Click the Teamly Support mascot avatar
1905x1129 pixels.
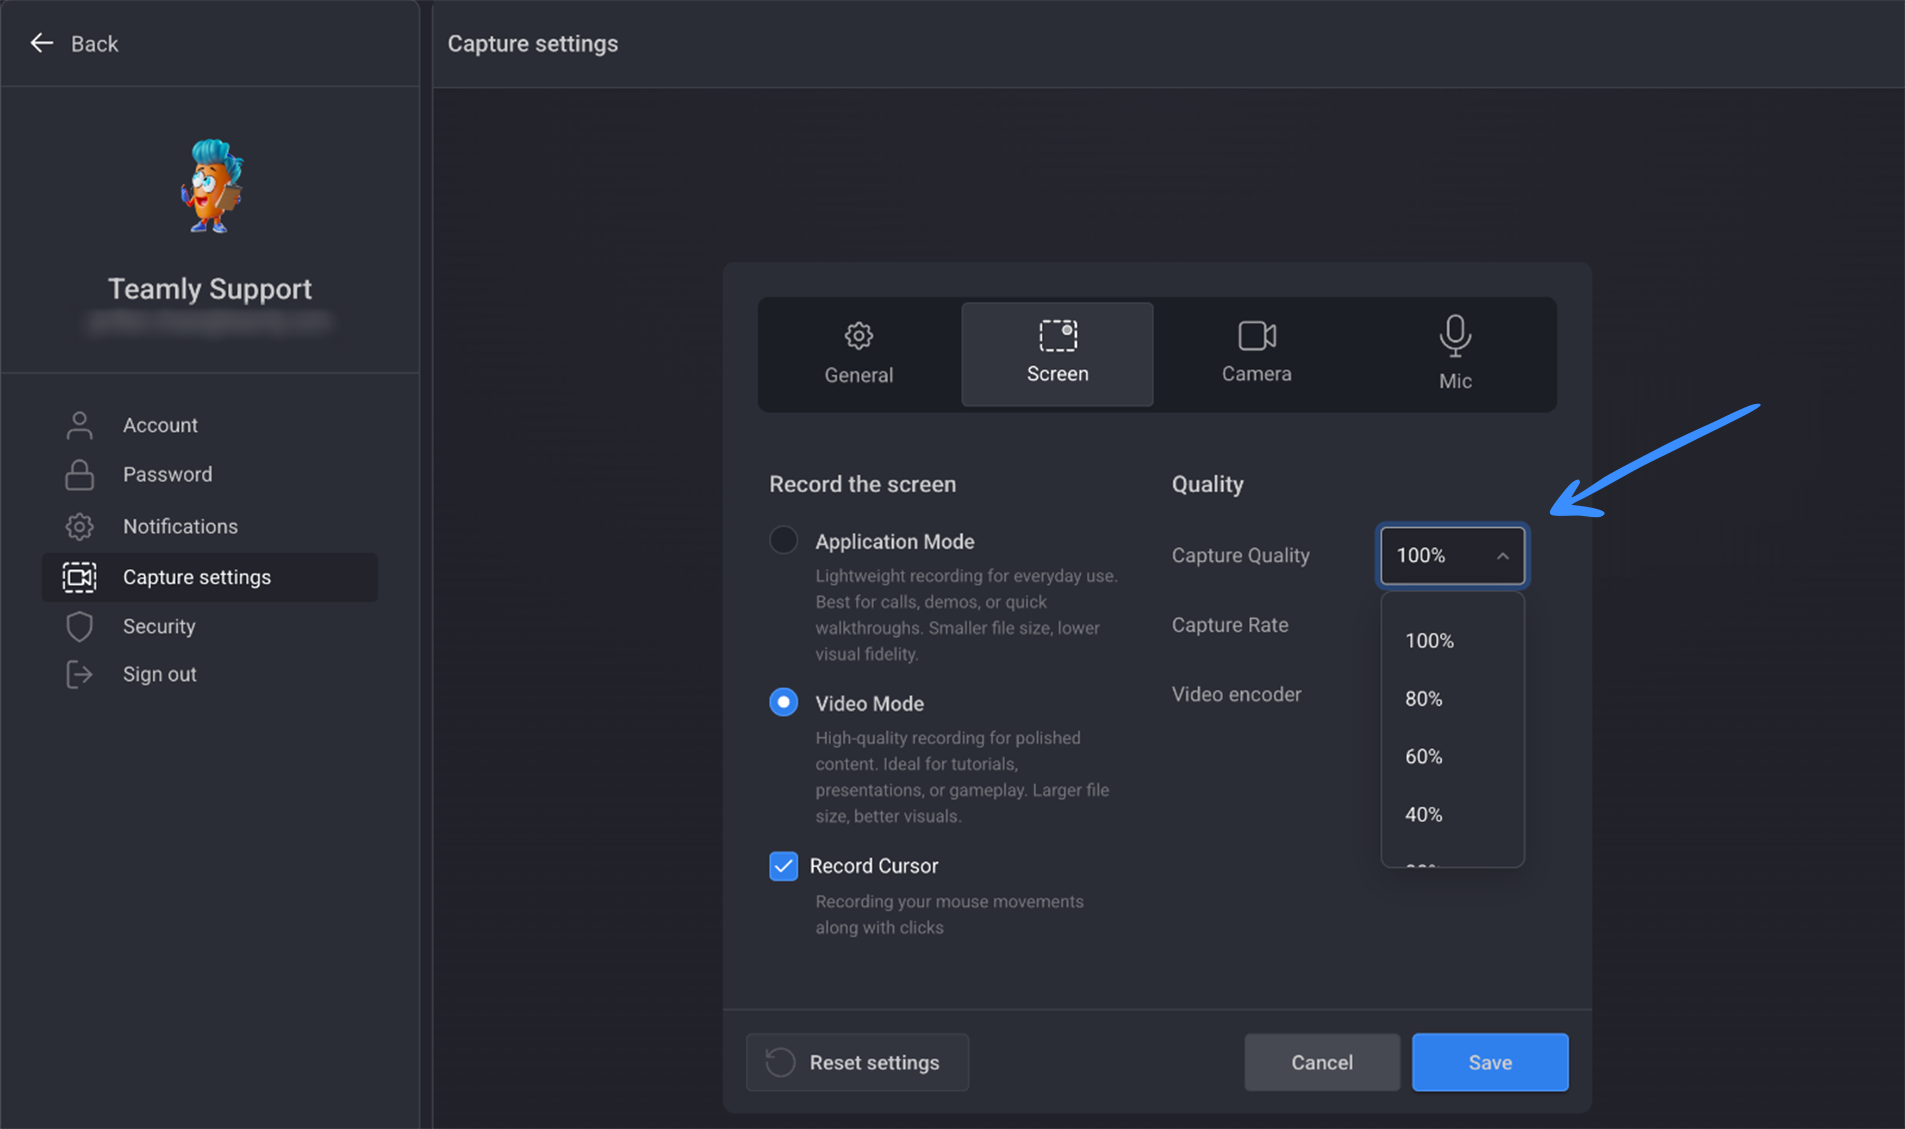pos(211,186)
